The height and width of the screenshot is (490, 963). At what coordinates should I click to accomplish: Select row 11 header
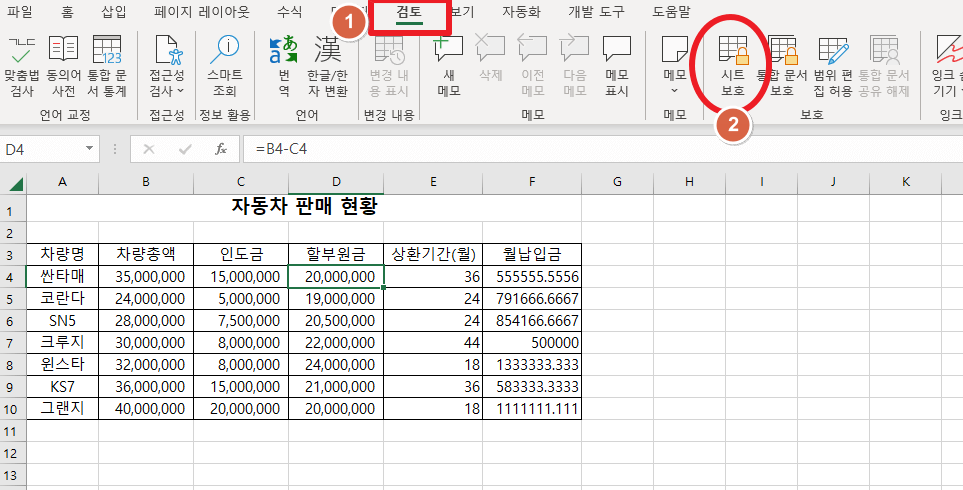tap(13, 431)
